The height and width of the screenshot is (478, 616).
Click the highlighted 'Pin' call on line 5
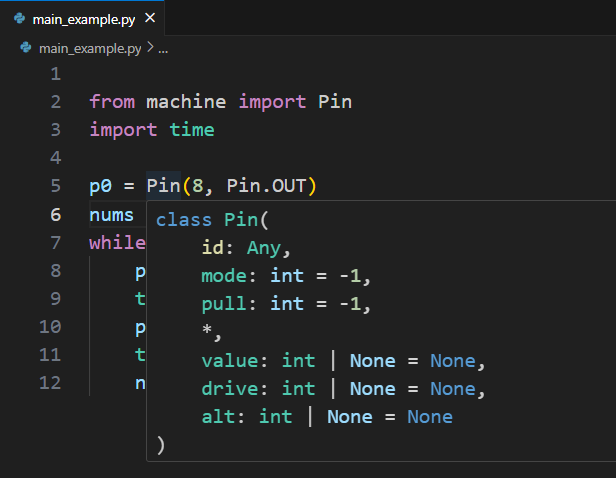(x=163, y=185)
